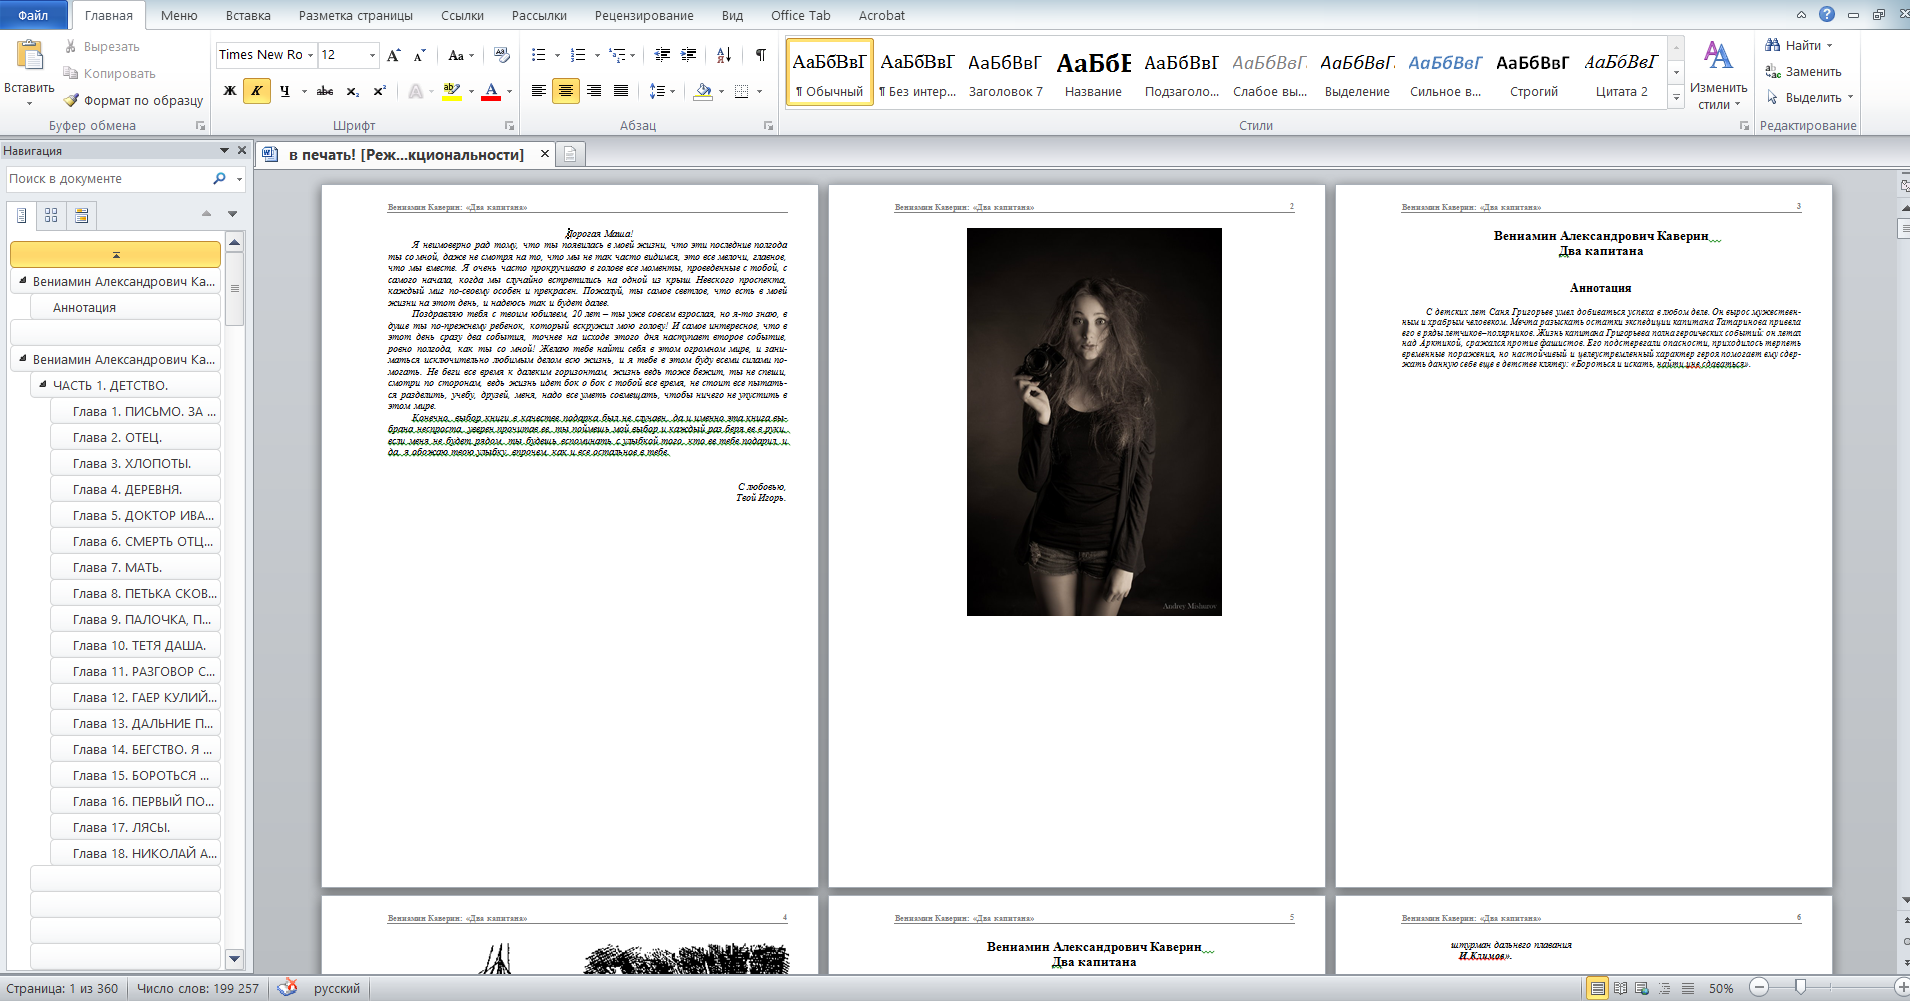The height and width of the screenshot is (1001, 1910).
Task: Apply the Строгий style
Action: point(1533,73)
